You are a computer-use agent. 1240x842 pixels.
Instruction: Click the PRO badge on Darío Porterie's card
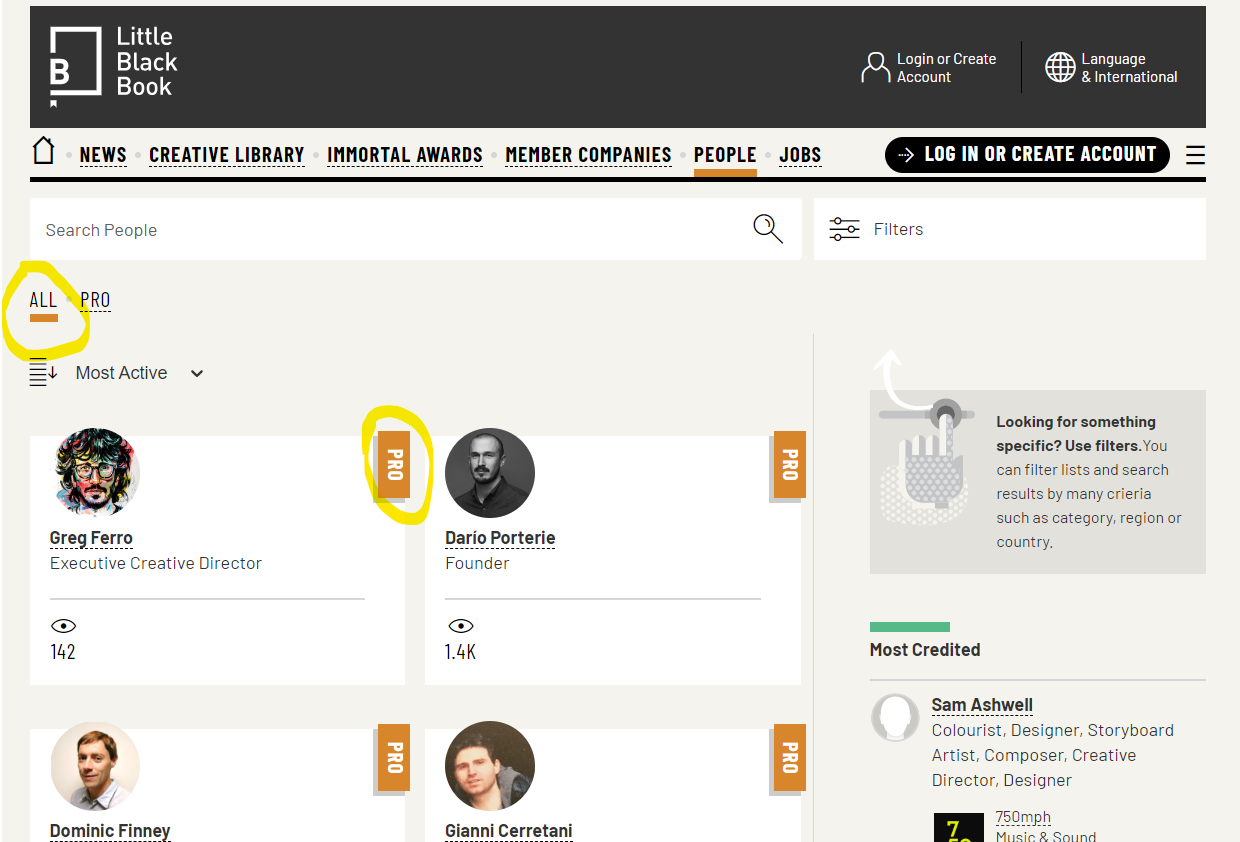(x=790, y=464)
